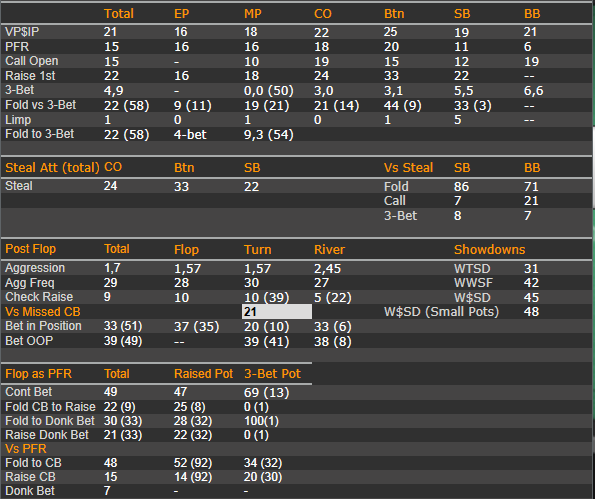This screenshot has width=595, height=499.
Task: Select the Raise CB row label
Action: point(30,477)
